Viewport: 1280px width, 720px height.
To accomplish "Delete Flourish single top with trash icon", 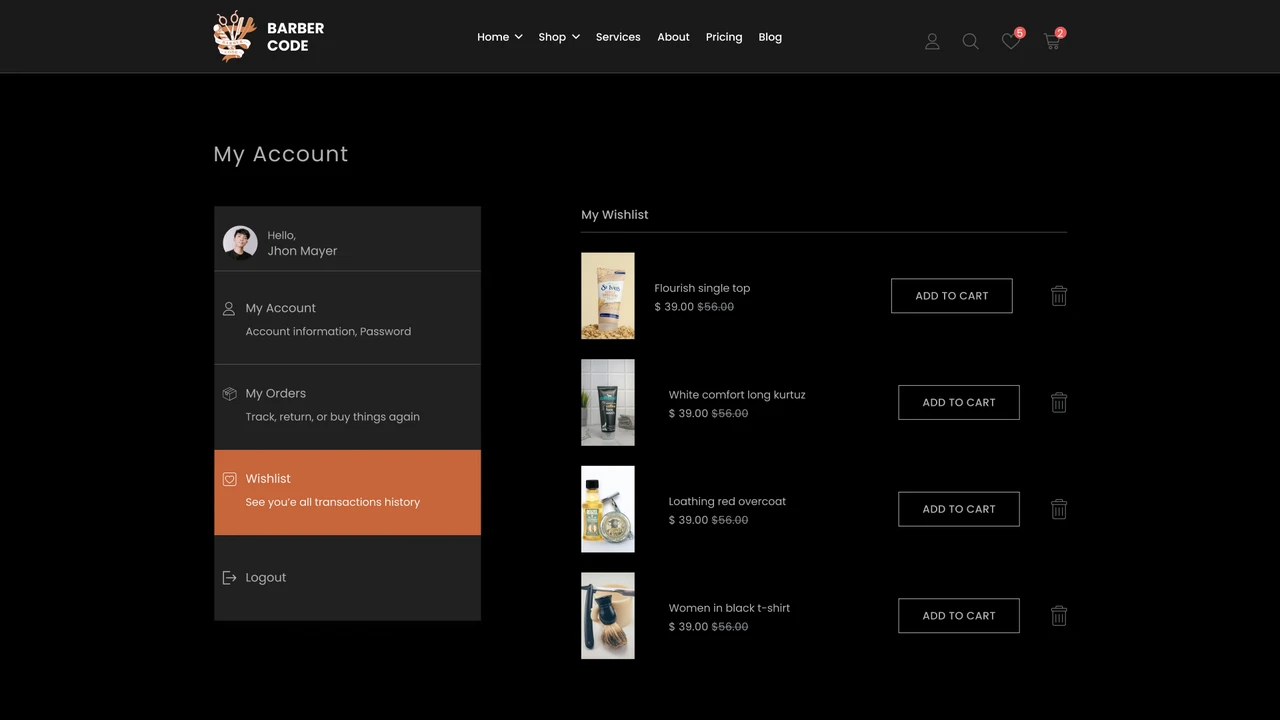I will tap(1059, 296).
